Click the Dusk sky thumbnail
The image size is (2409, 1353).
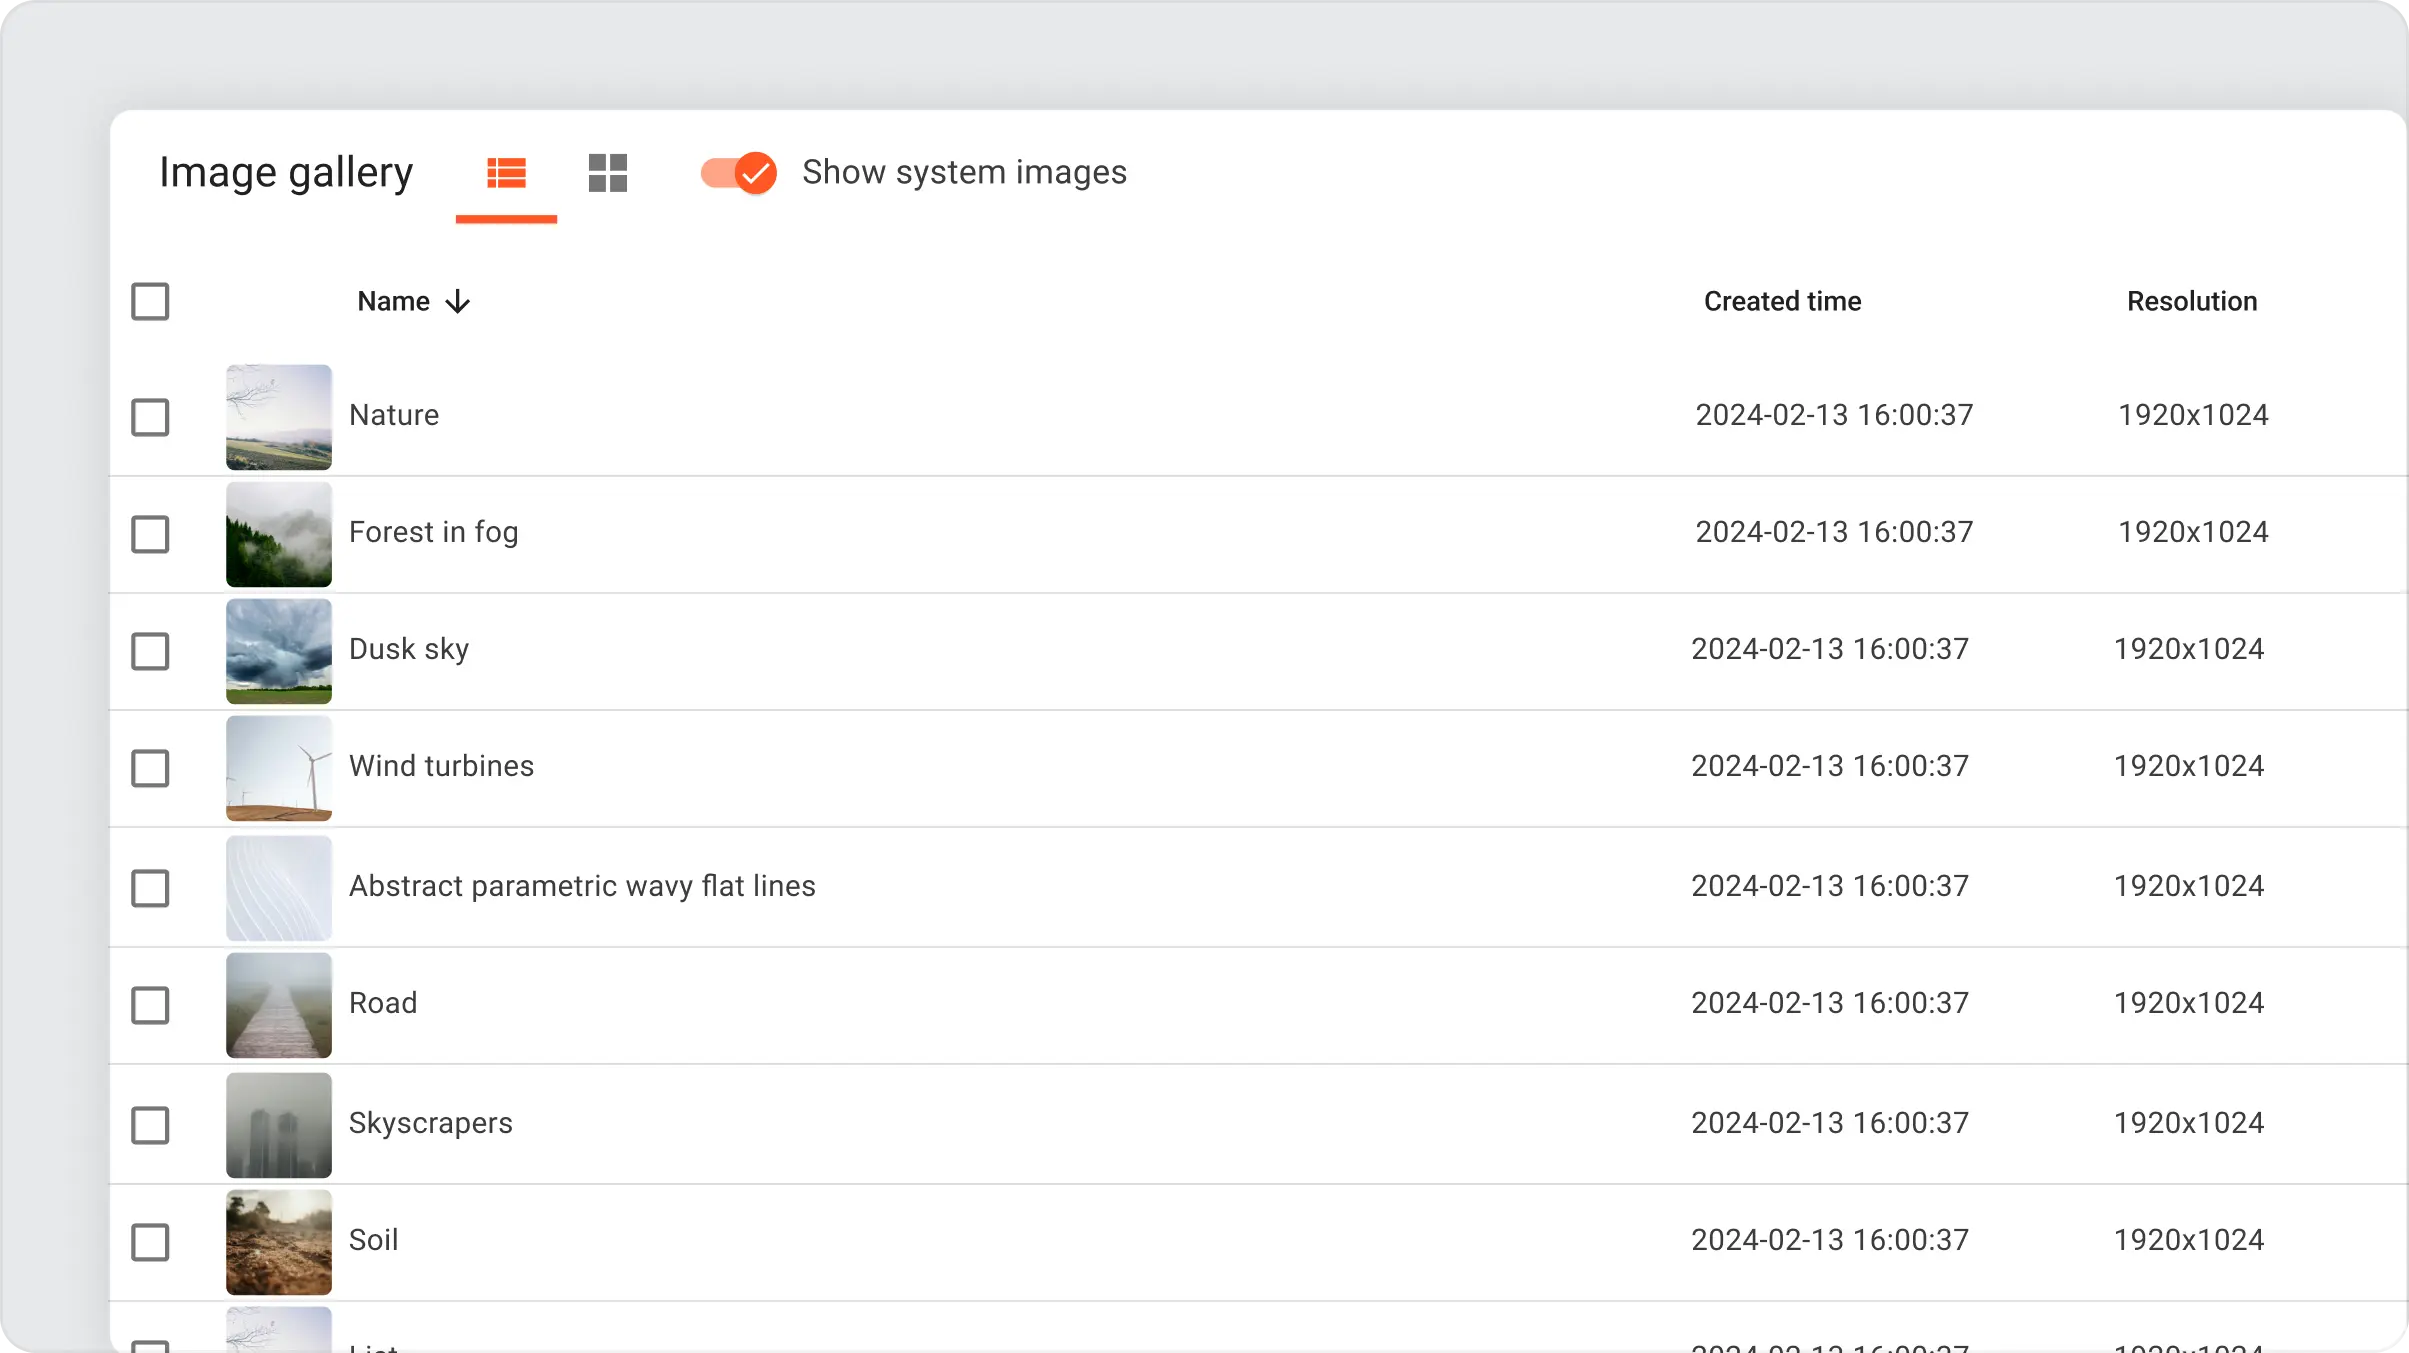[x=279, y=651]
